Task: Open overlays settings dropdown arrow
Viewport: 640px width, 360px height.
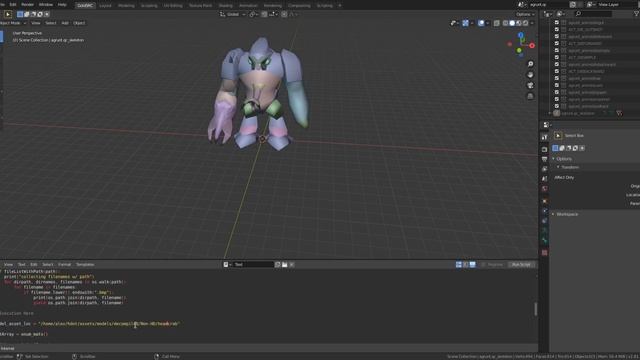Action: click(488, 23)
